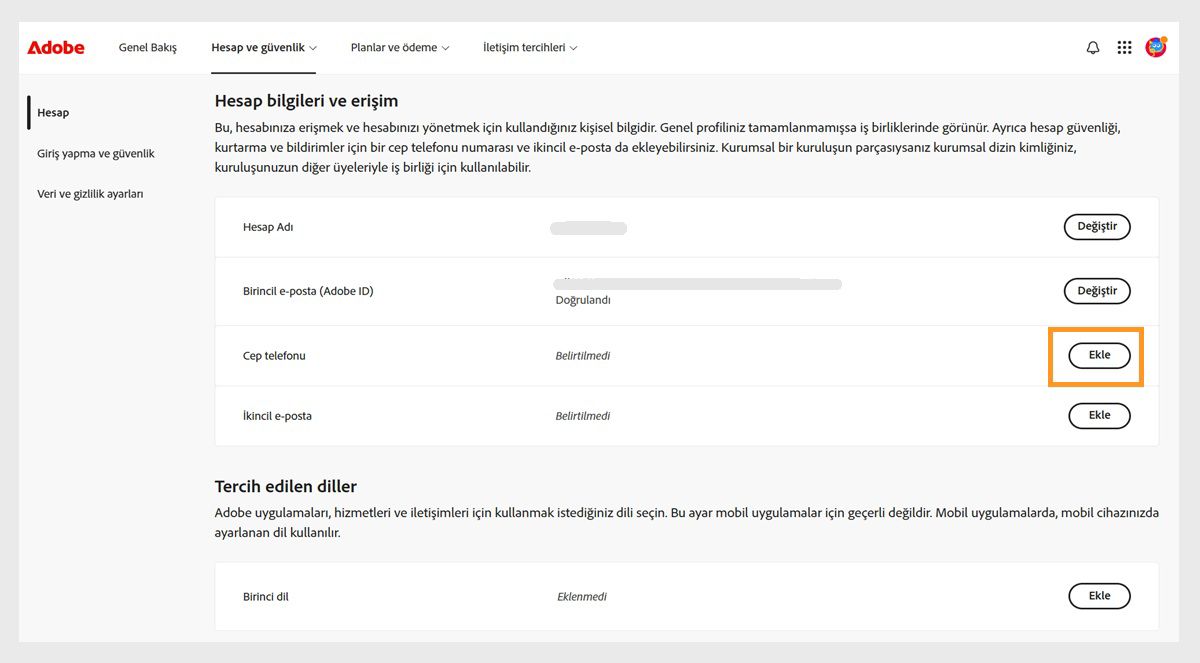Image resolution: width=1200 pixels, height=663 pixels.
Task: Expand the Hesap ve güvenlik dropdown chevron
Action: pos(312,46)
